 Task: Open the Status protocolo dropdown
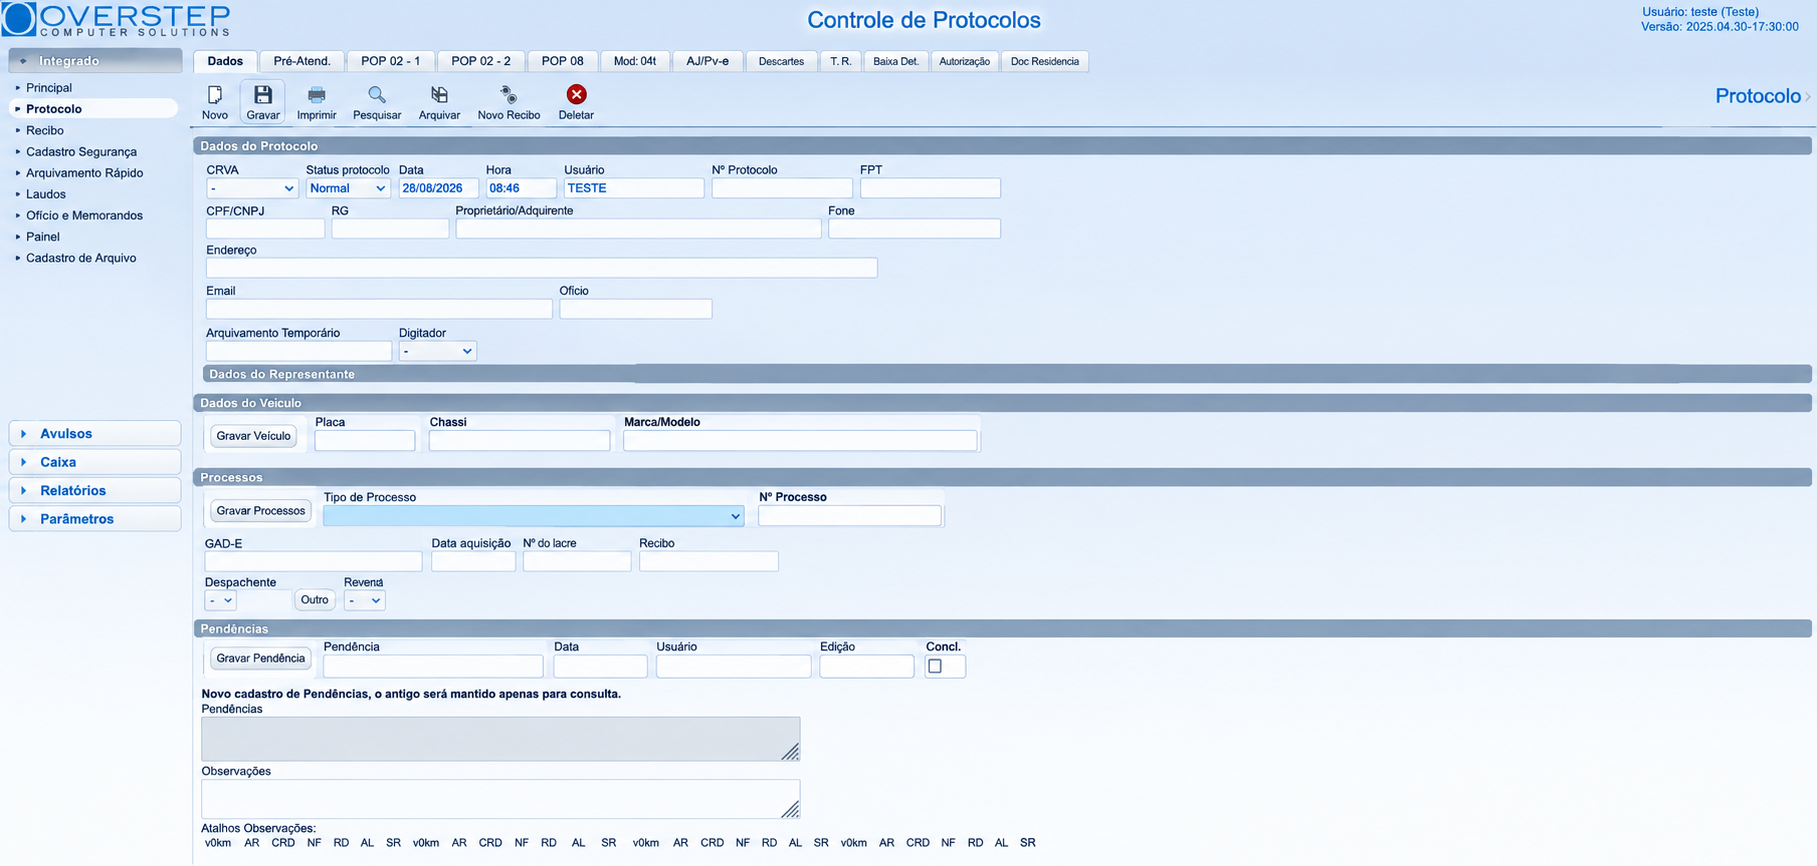[348, 188]
